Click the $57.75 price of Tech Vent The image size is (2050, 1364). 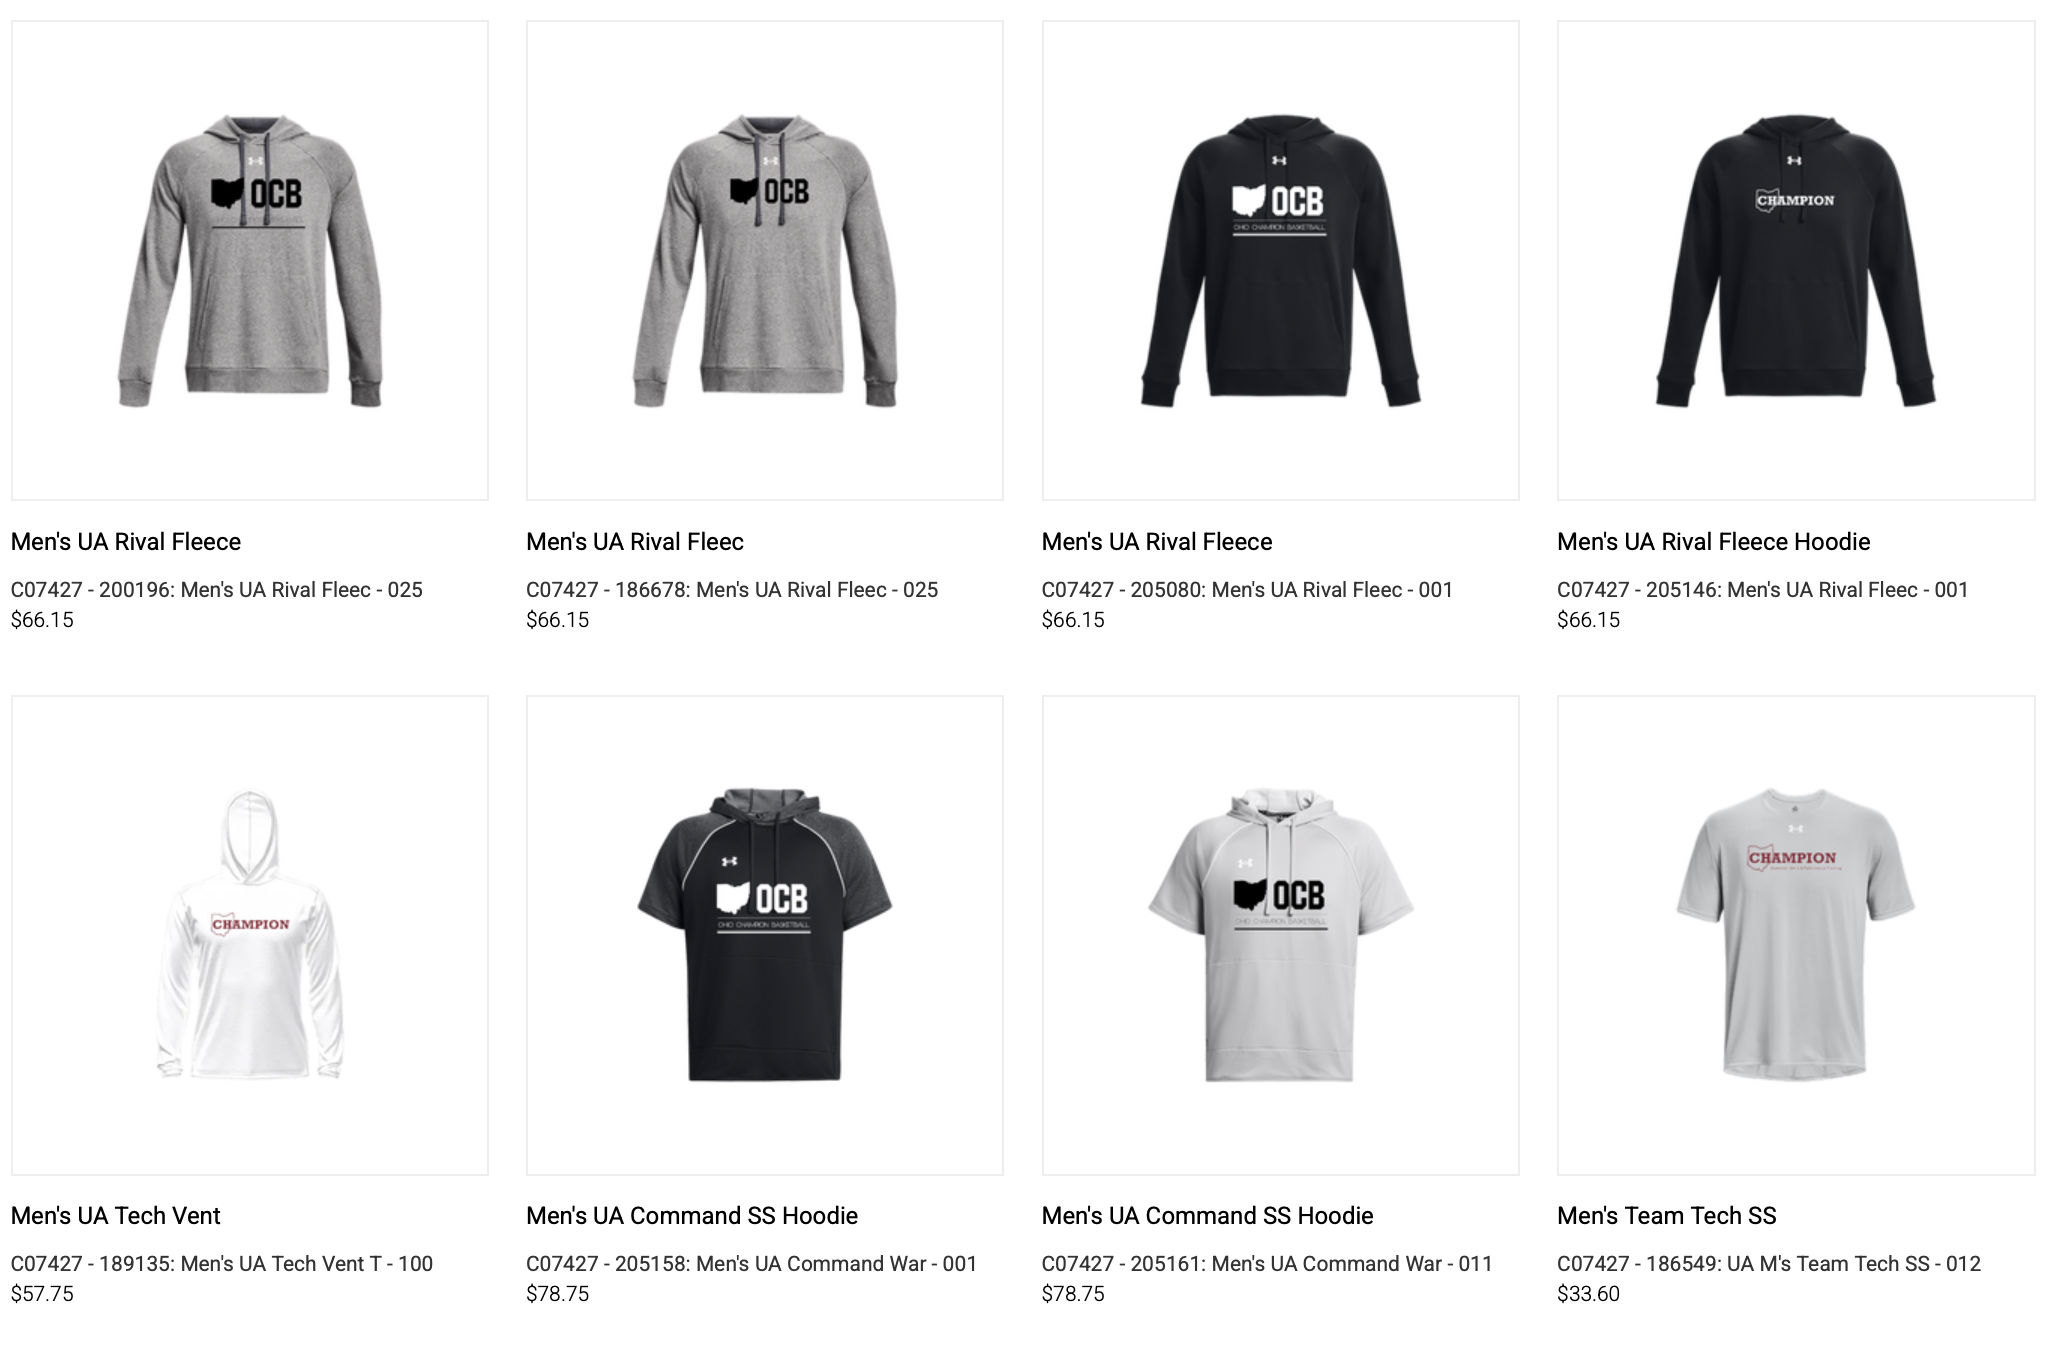click(x=42, y=1294)
